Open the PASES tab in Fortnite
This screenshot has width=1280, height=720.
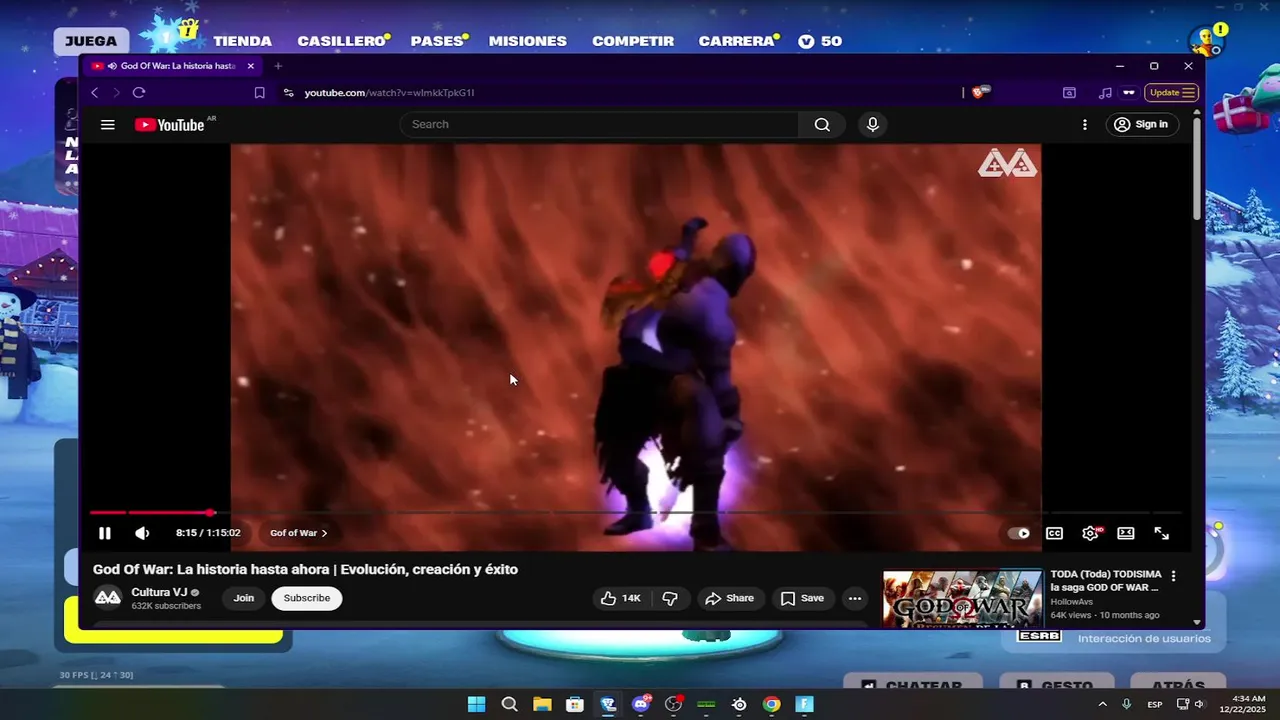tap(438, 41)
